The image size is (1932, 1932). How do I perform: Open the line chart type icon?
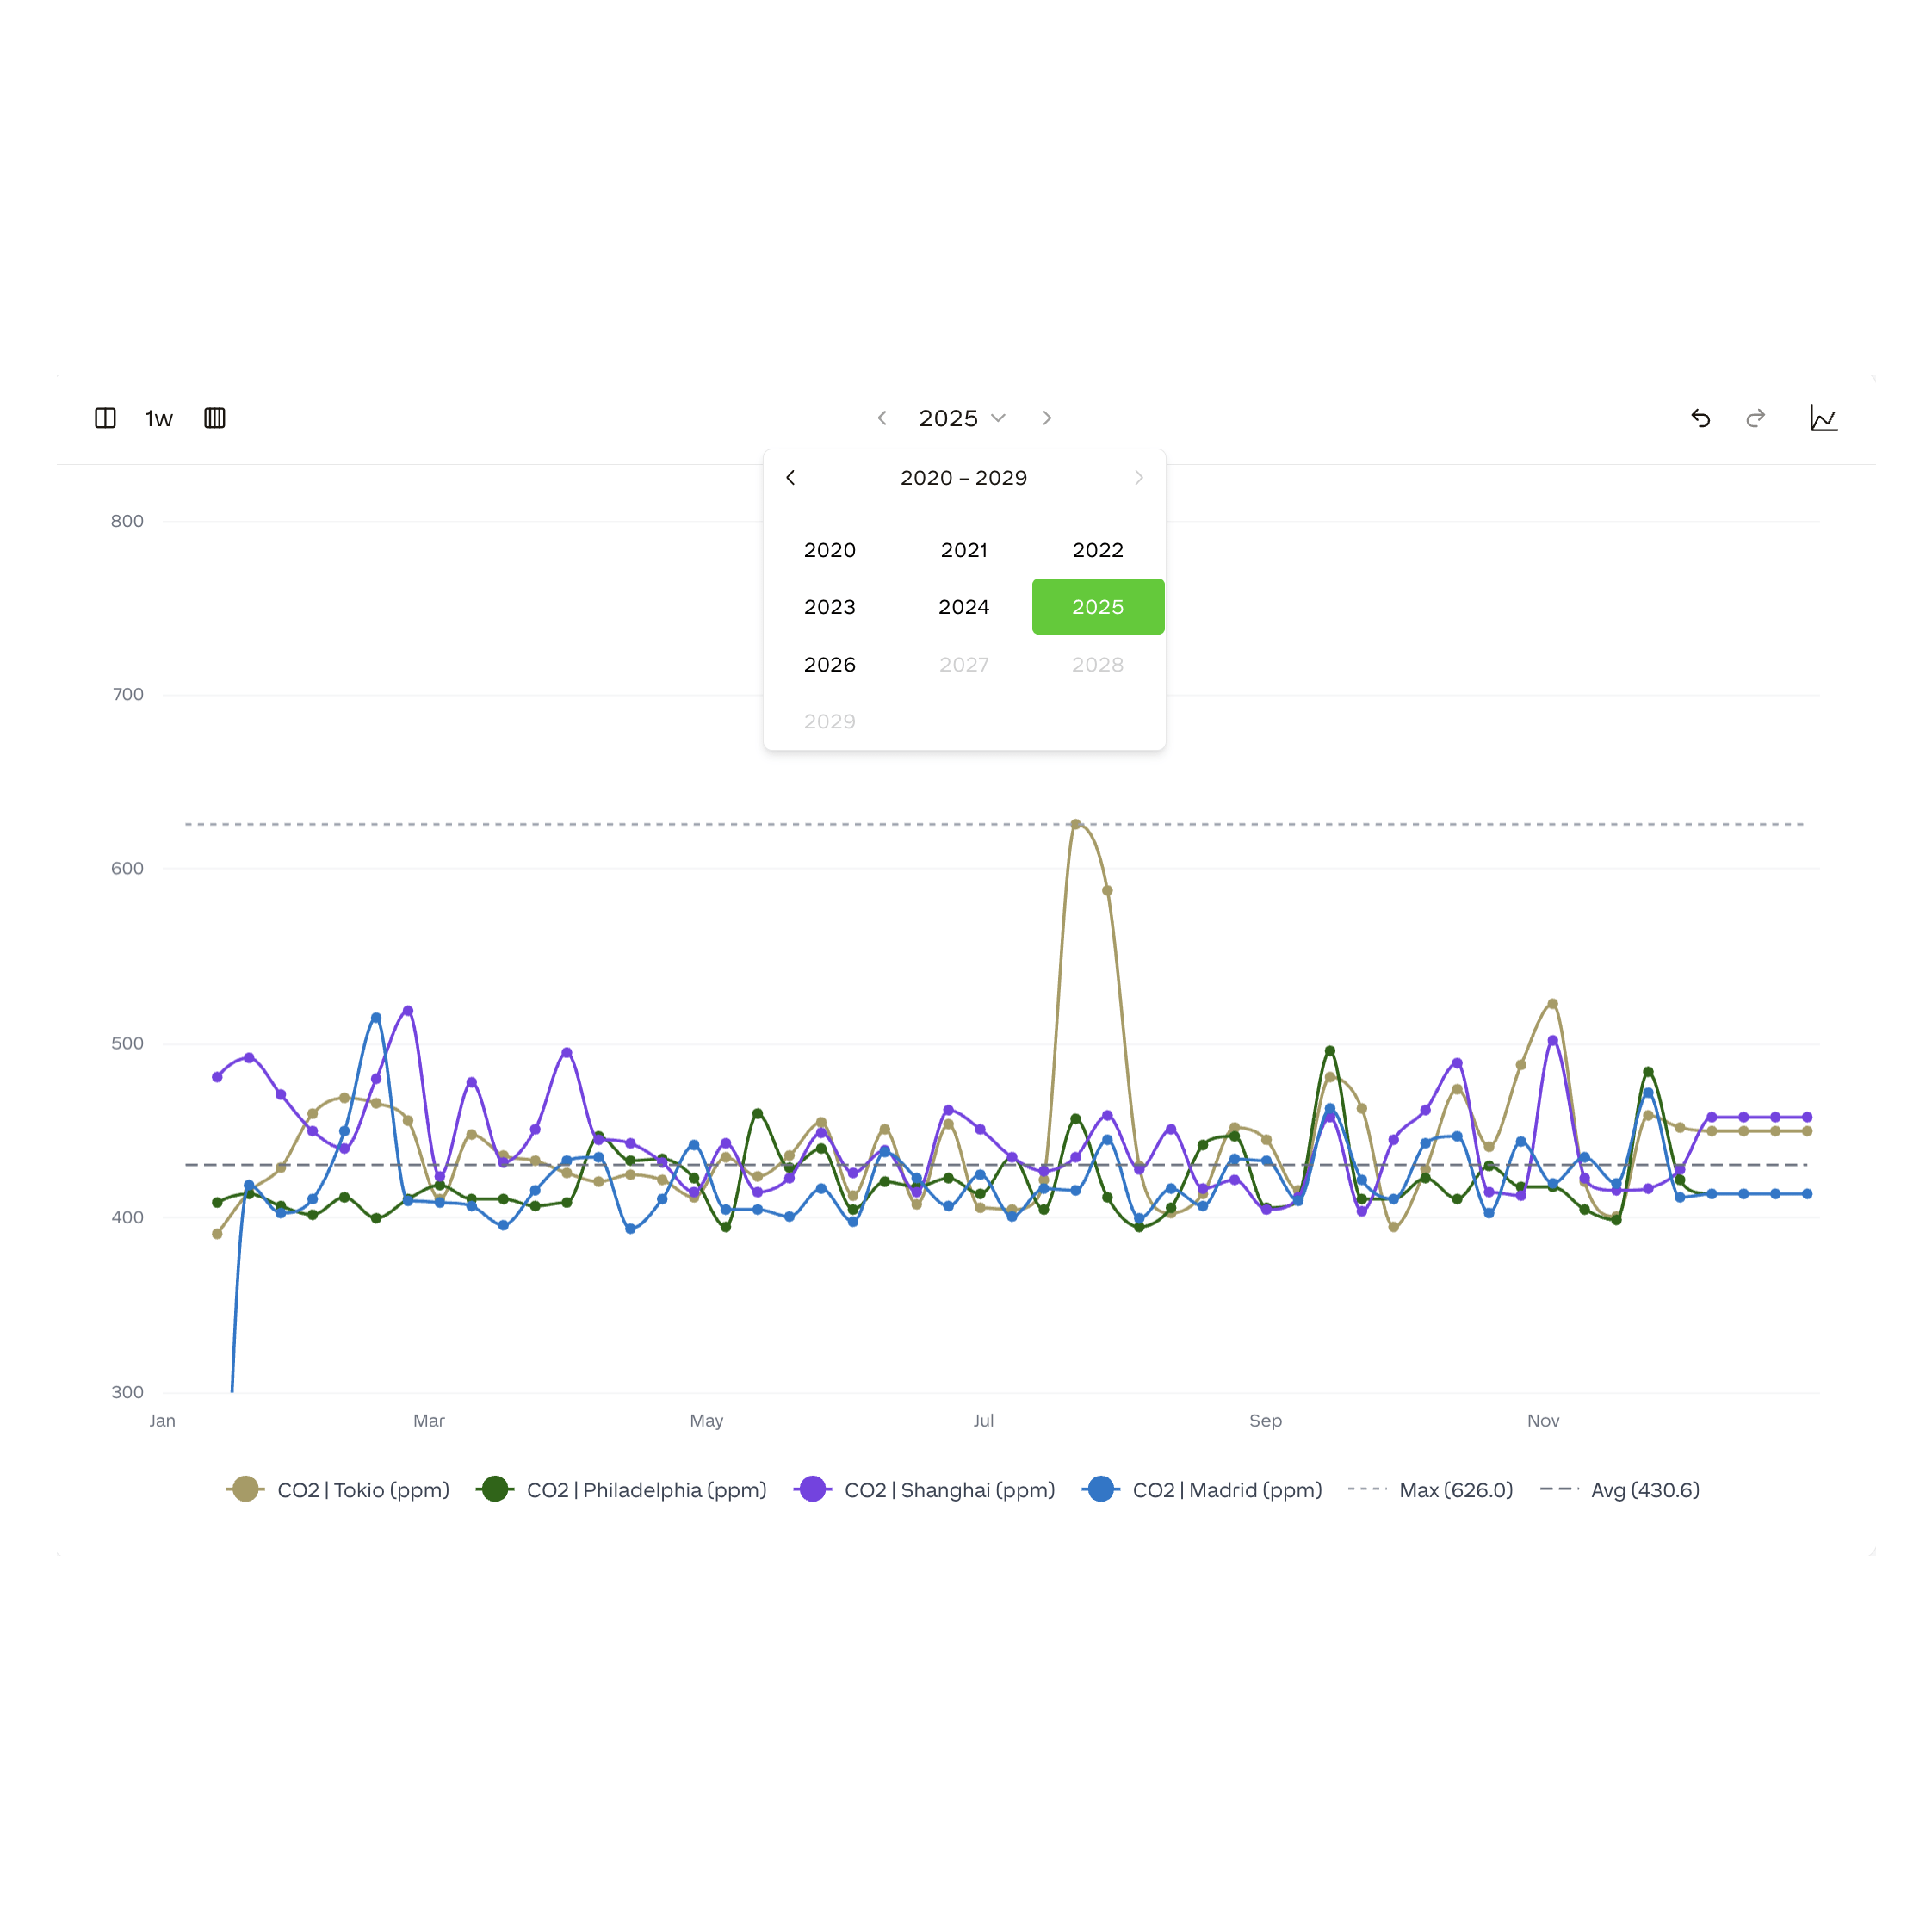[1823, 418]
